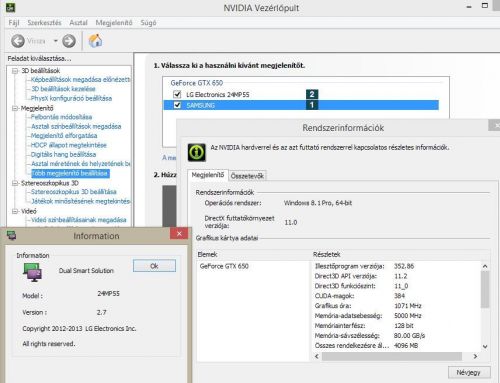Click the Memória-sávszélesség row

[370, 335]
